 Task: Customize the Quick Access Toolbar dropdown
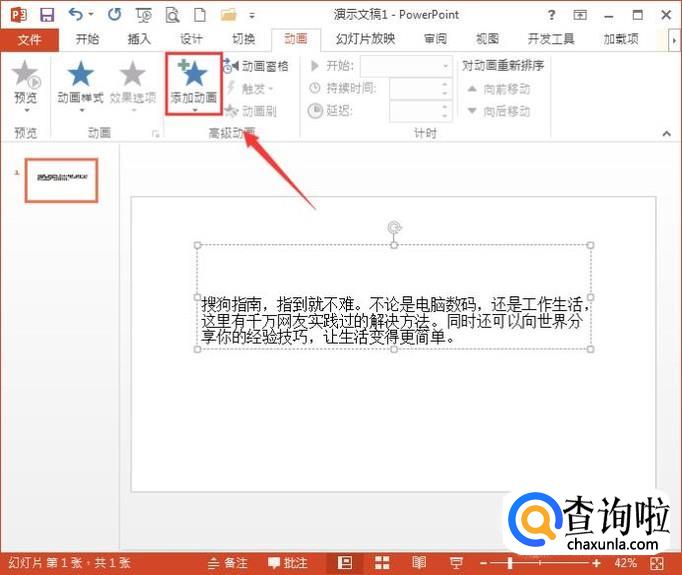252,16
